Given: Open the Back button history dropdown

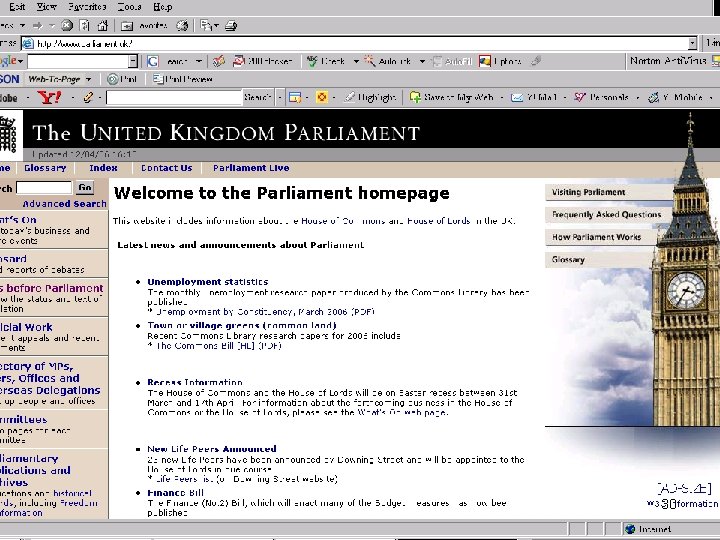Looking at the screenshot, I should point(22,26).
